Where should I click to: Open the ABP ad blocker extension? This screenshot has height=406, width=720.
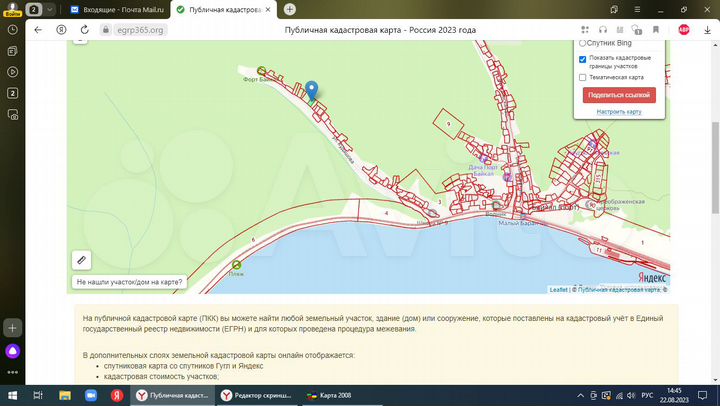pyautogui.click(x=684, y=30)
